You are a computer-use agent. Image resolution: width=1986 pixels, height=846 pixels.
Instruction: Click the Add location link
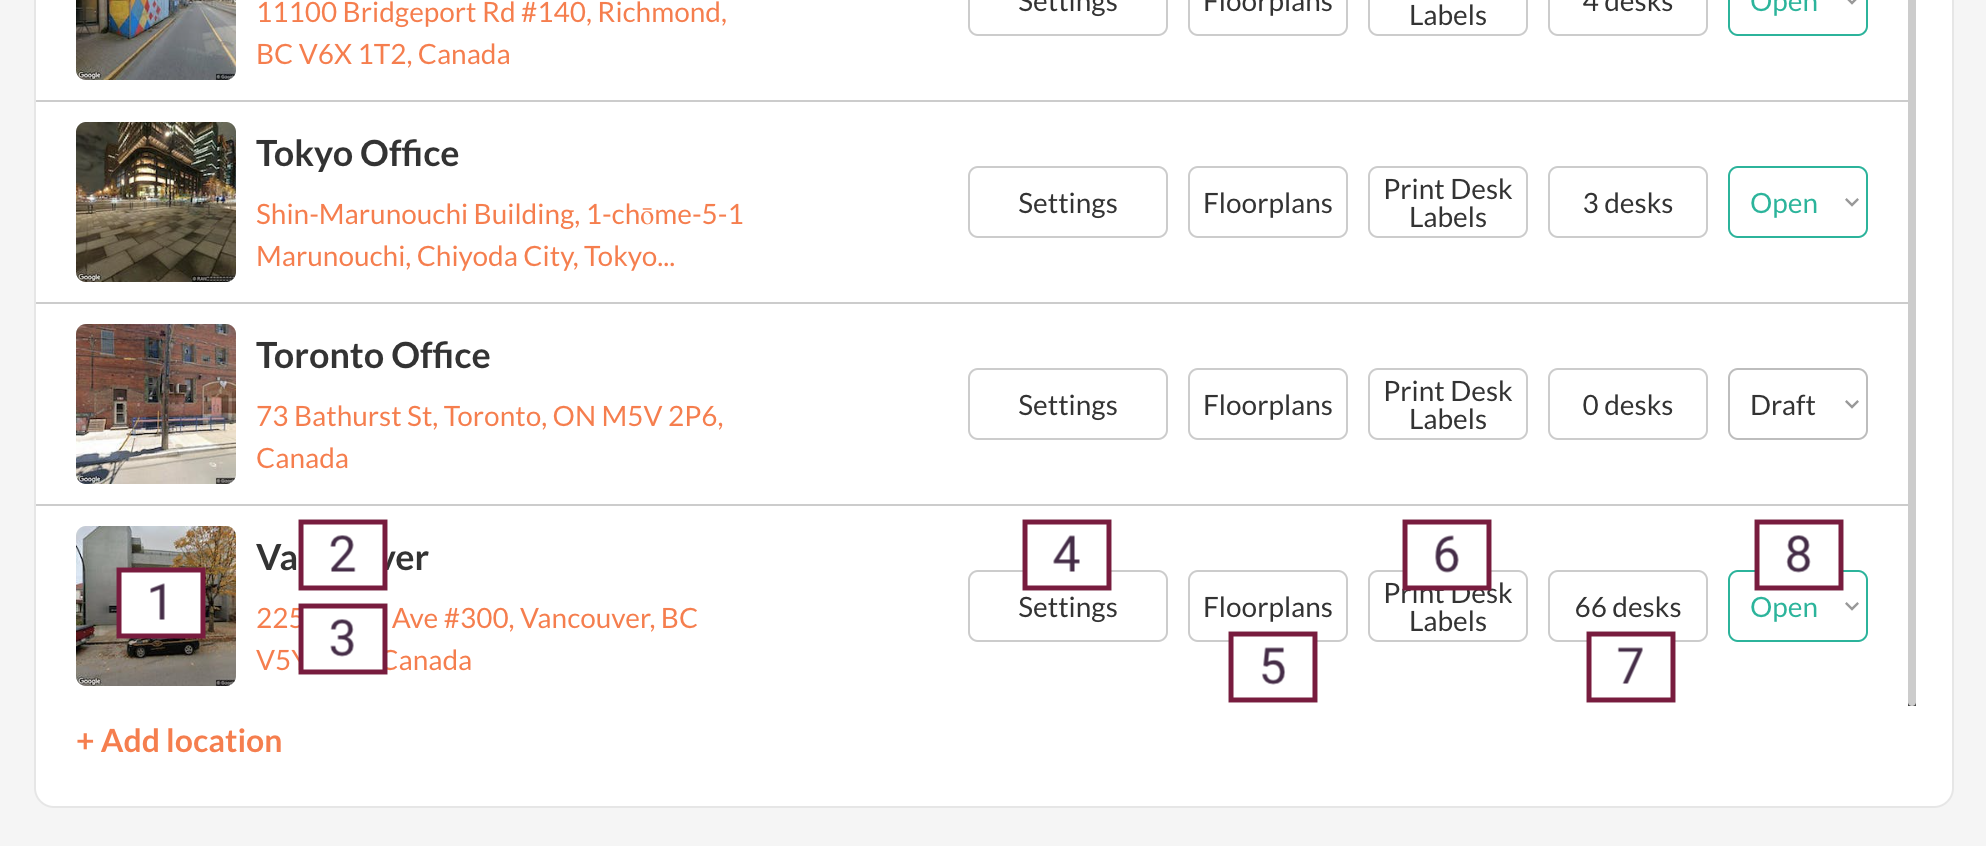pos(180,741)
